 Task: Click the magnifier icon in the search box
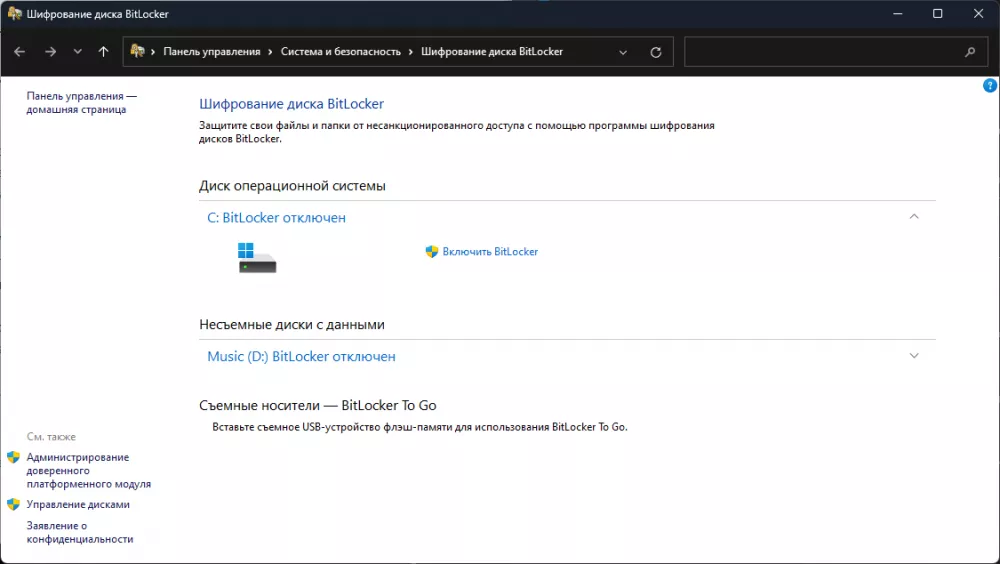(969, 52)
